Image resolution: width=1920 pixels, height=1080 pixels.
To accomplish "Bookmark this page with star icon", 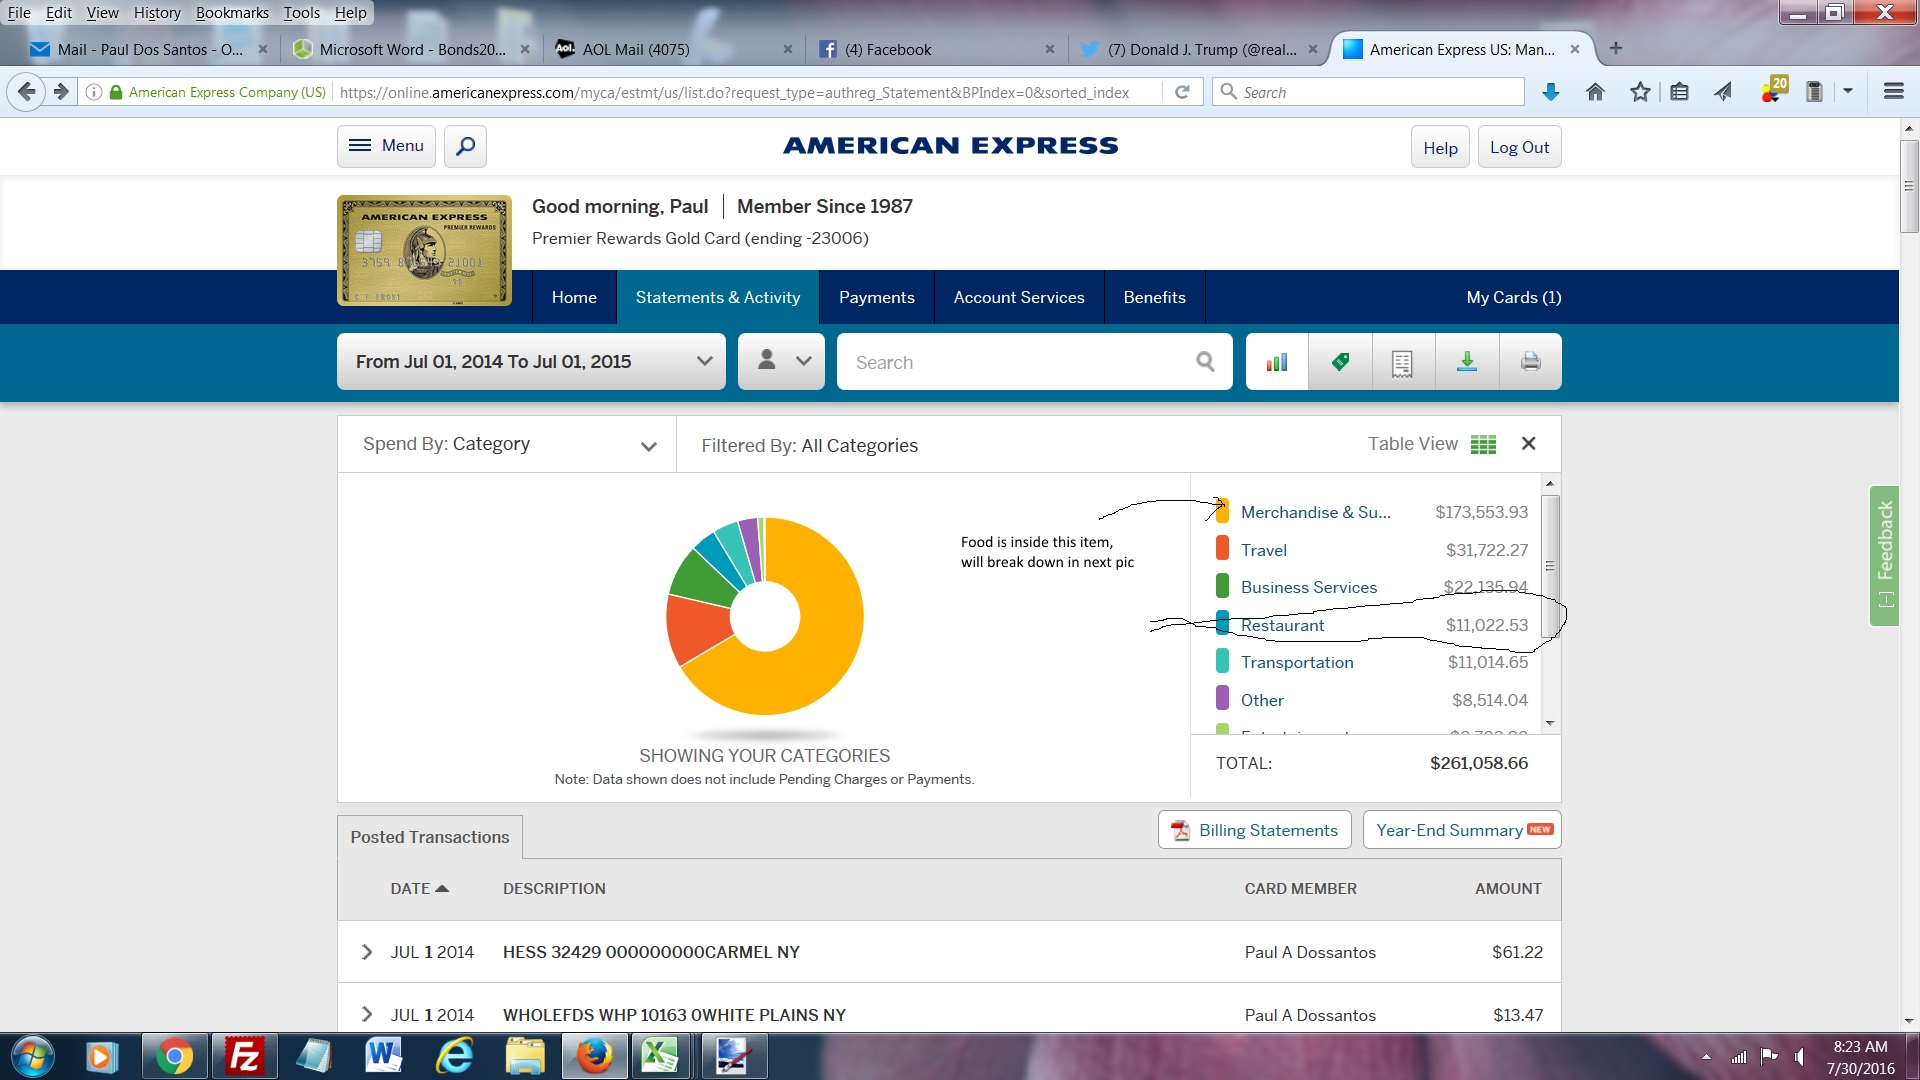I will [1640, 92].
